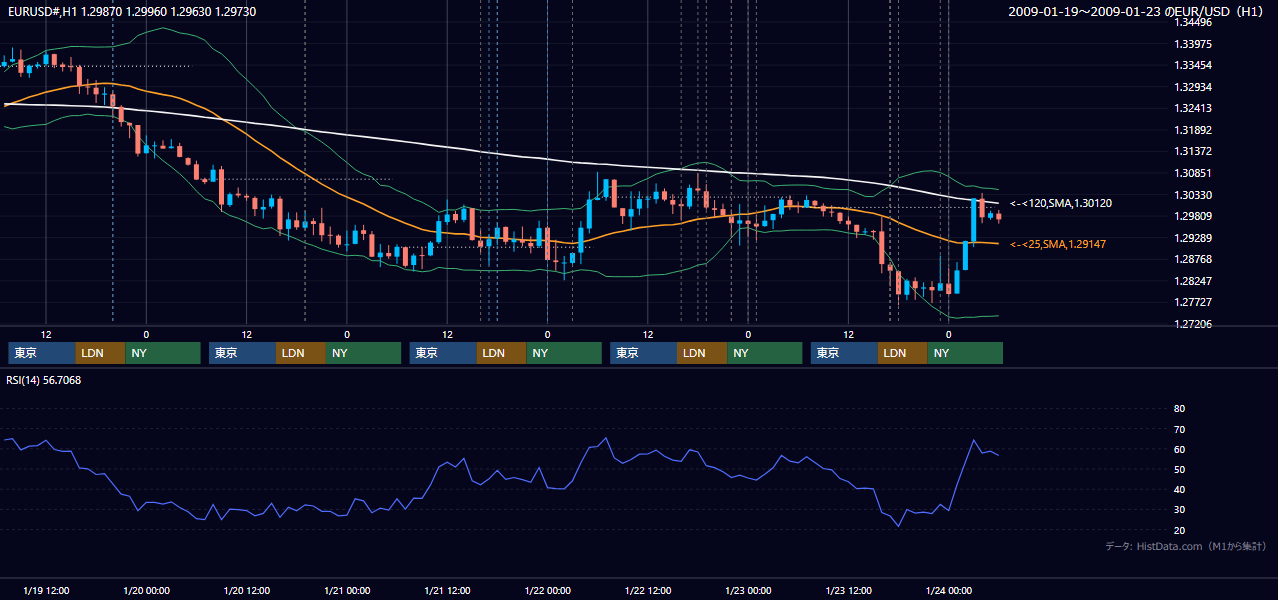Select the 1.31892 price axis value
Viewport: 1278px width, 600px height.
(x=1193, y=130)
